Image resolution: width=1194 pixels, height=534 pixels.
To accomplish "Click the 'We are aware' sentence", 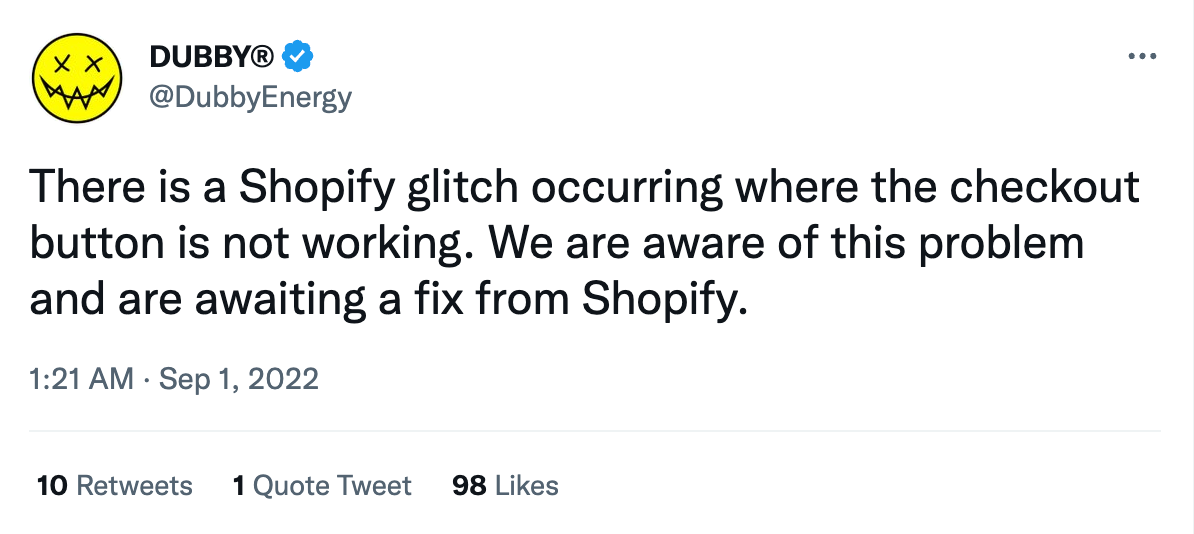I will [x=787, y=244].
